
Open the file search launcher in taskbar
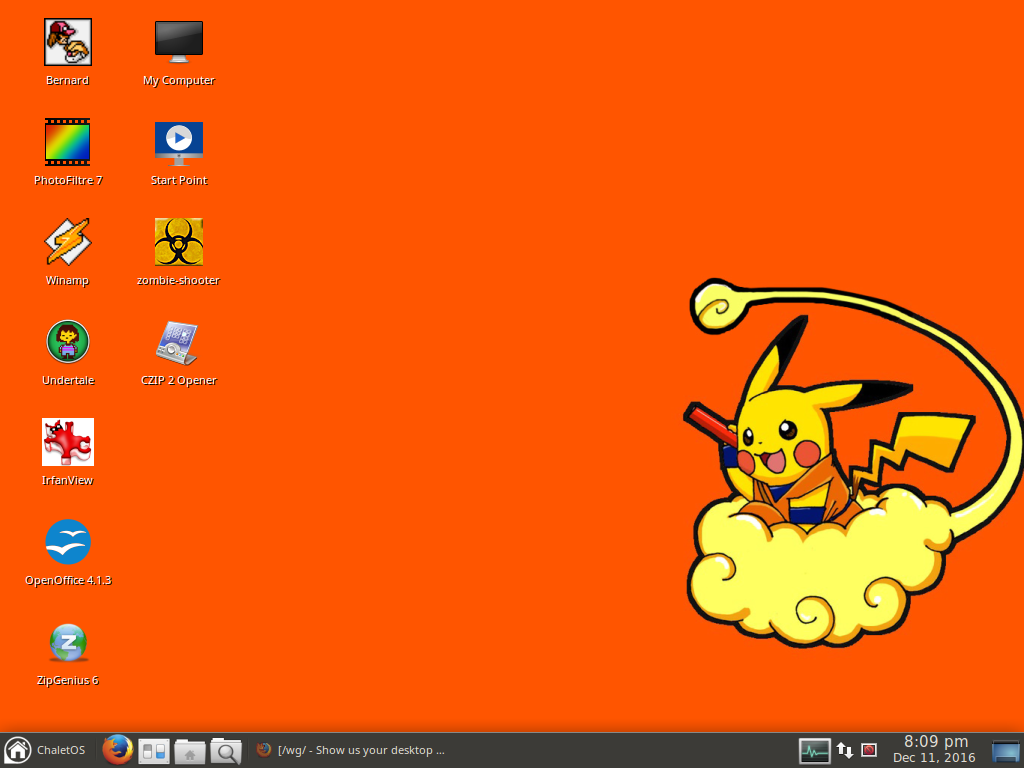tap(226, 751)
